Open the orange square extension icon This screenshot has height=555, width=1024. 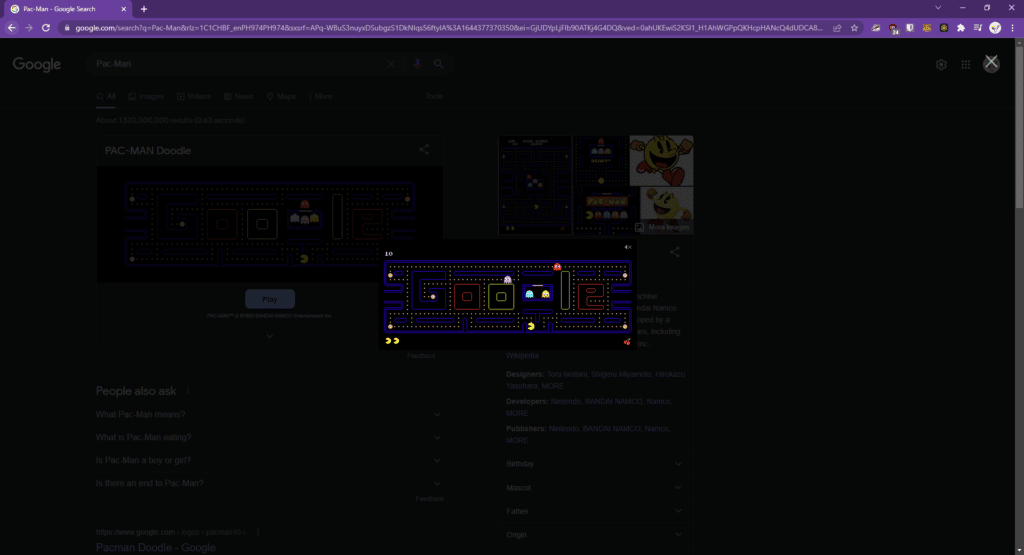pyautogui.click(x=927, y=28)
